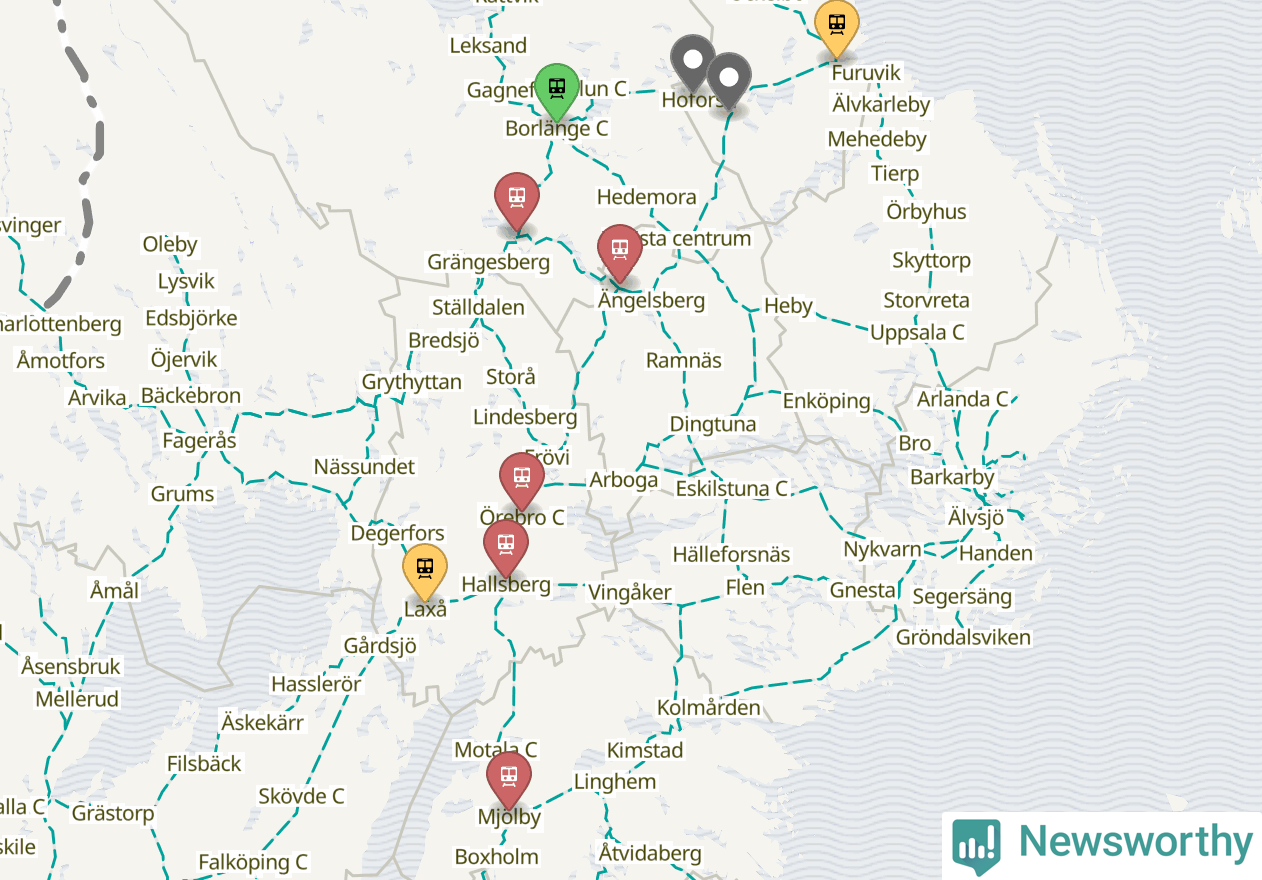The width and height of the screenshot is (1262, 880).
Task: Open the Newsworthy logo link
Action: 1102,845
